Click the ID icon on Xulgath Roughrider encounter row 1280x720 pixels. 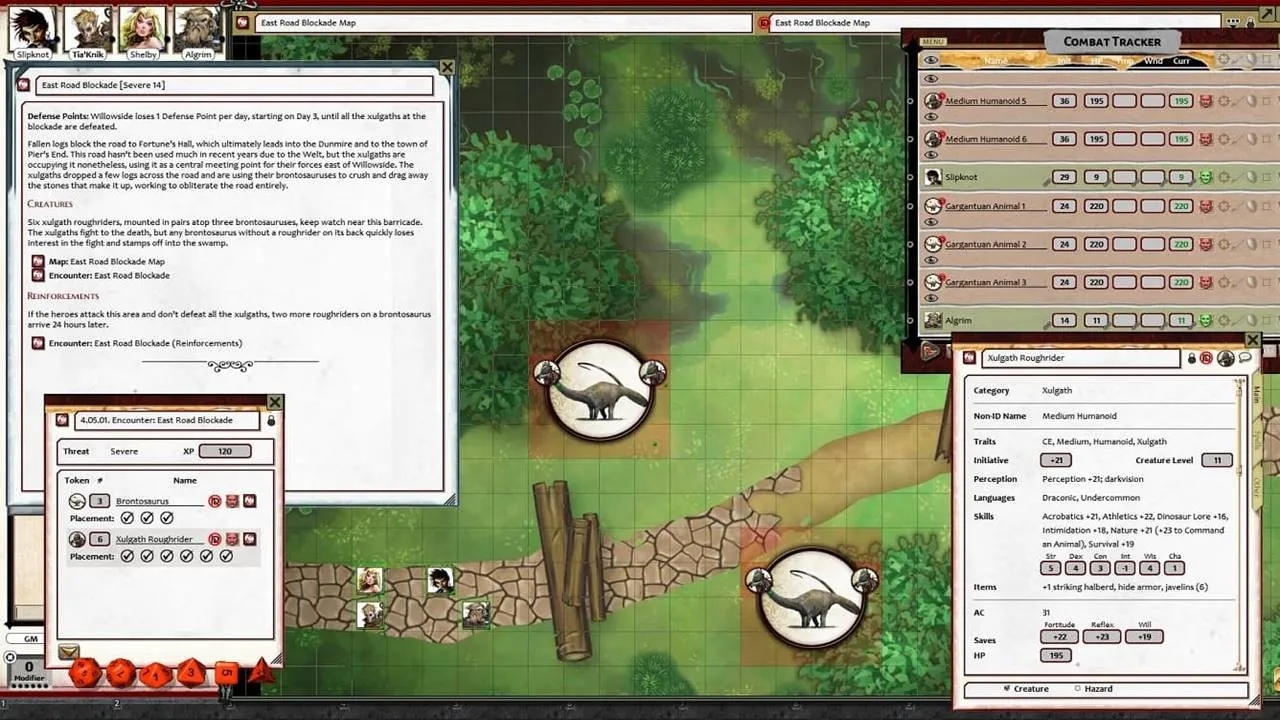214,539
